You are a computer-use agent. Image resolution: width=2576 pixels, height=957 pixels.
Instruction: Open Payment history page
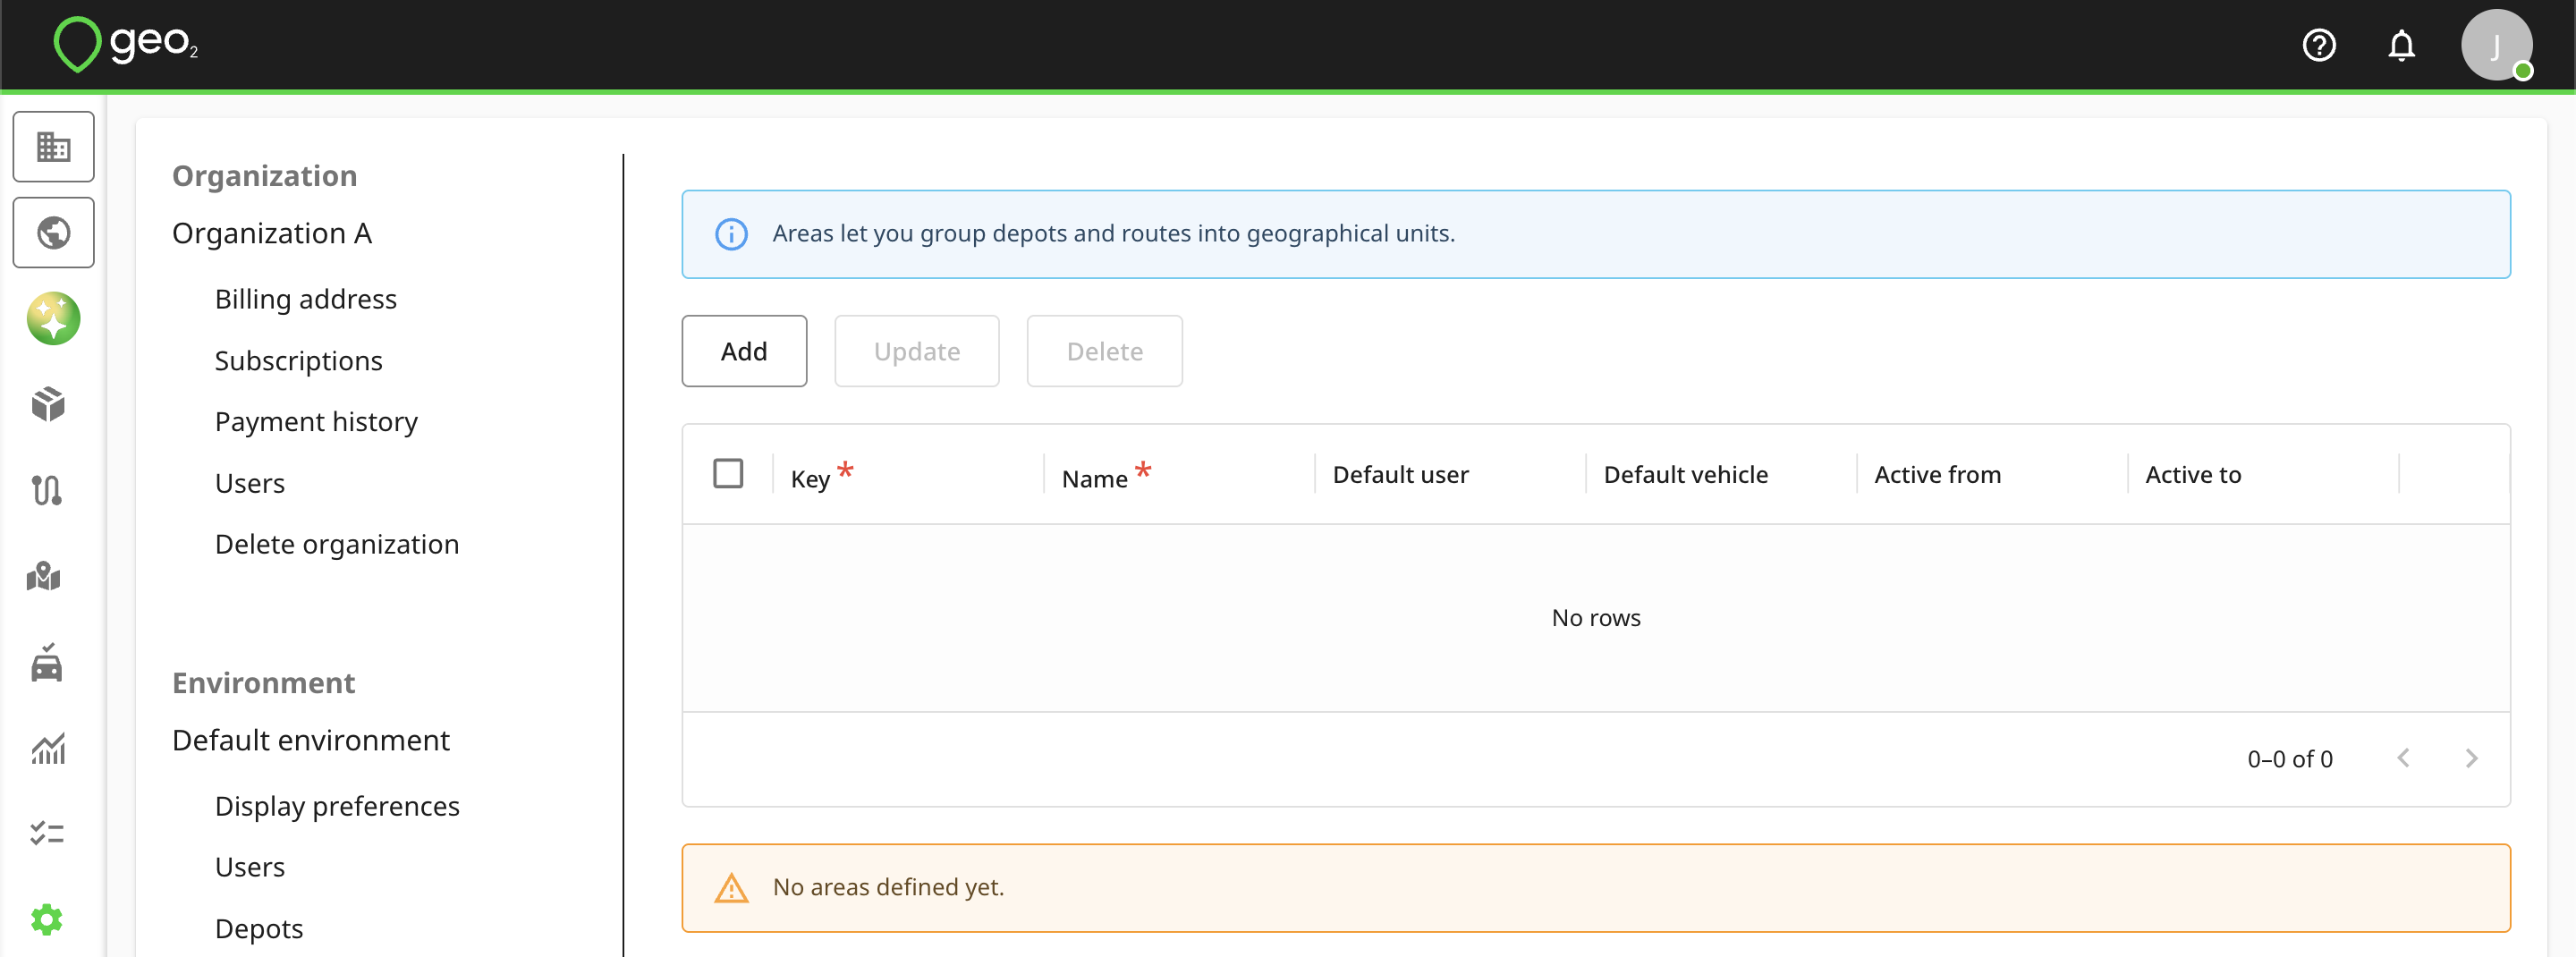(x=316, y=422)
